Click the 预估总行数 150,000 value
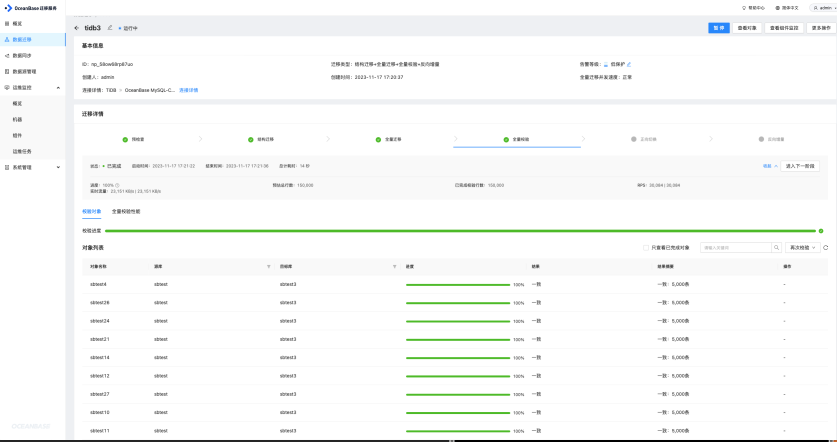 305,185
